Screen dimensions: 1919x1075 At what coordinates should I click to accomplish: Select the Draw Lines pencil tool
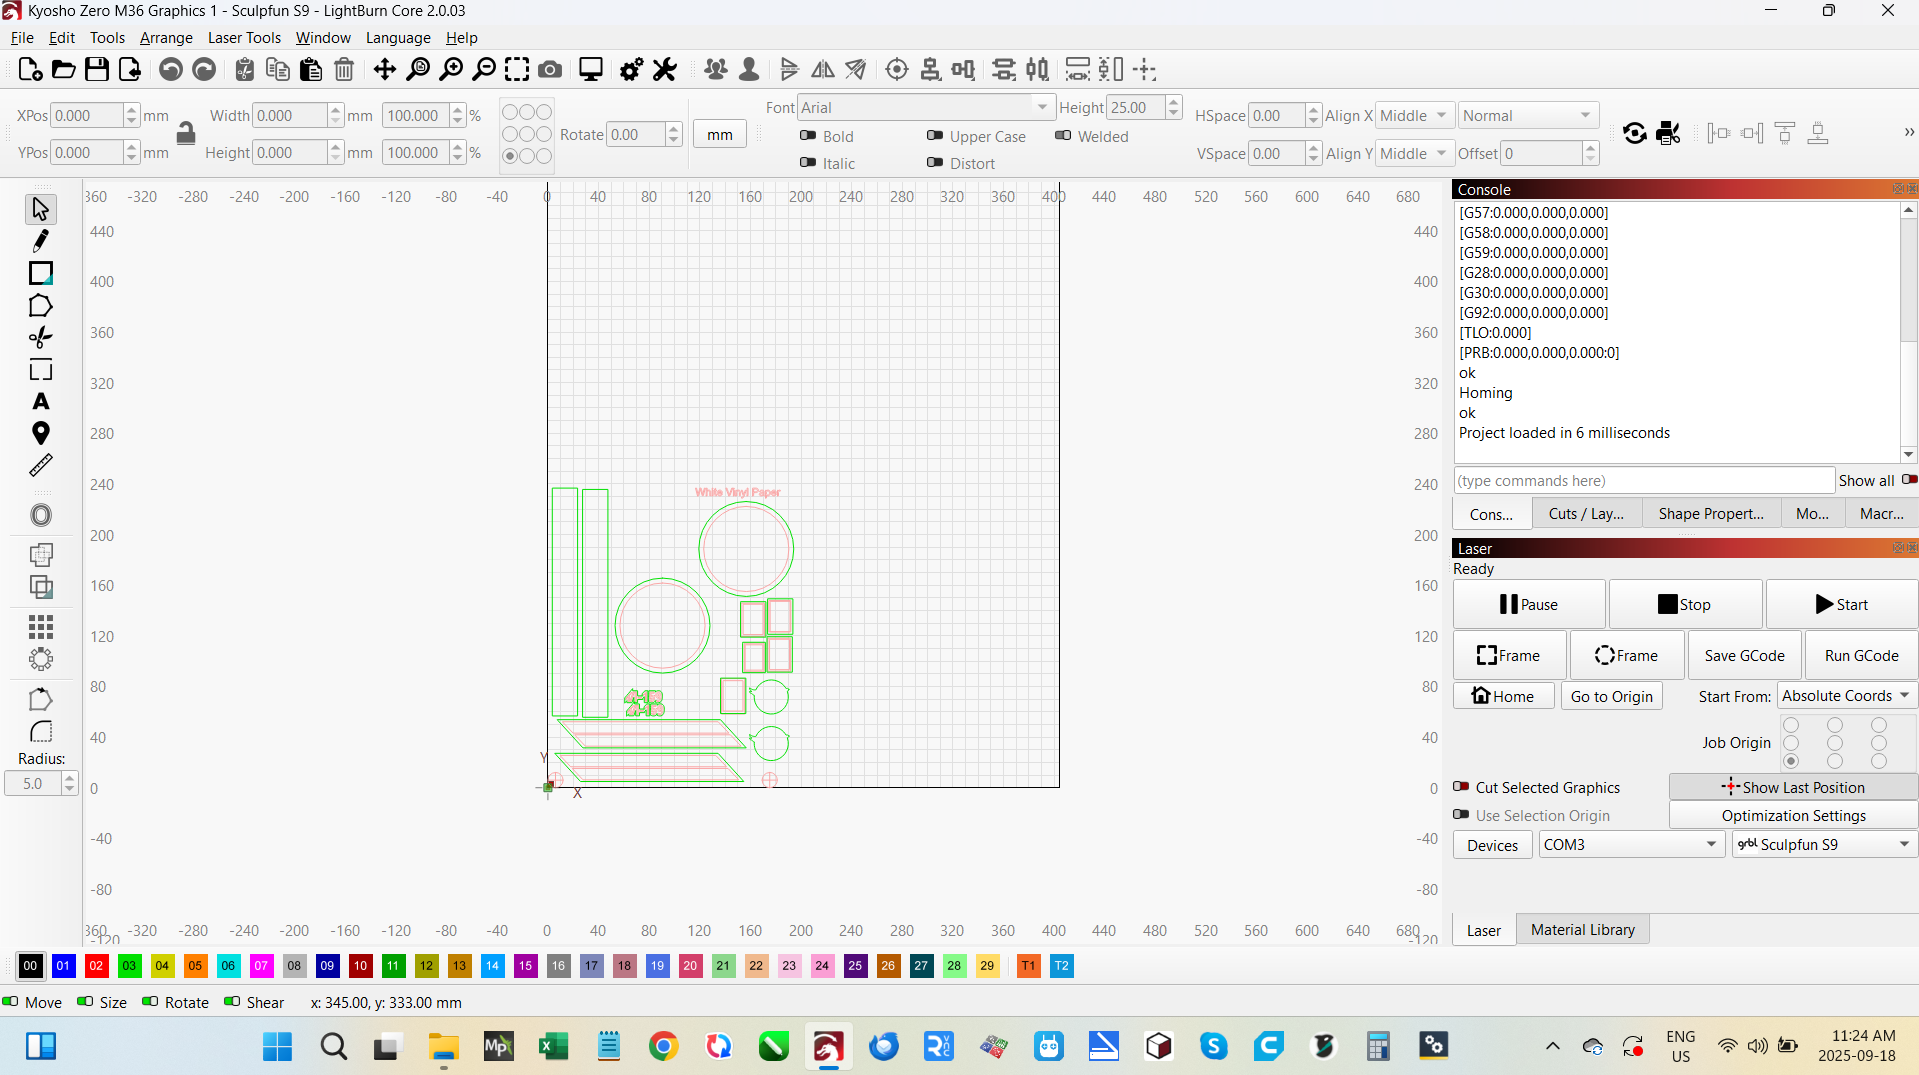tap(40, 241)
